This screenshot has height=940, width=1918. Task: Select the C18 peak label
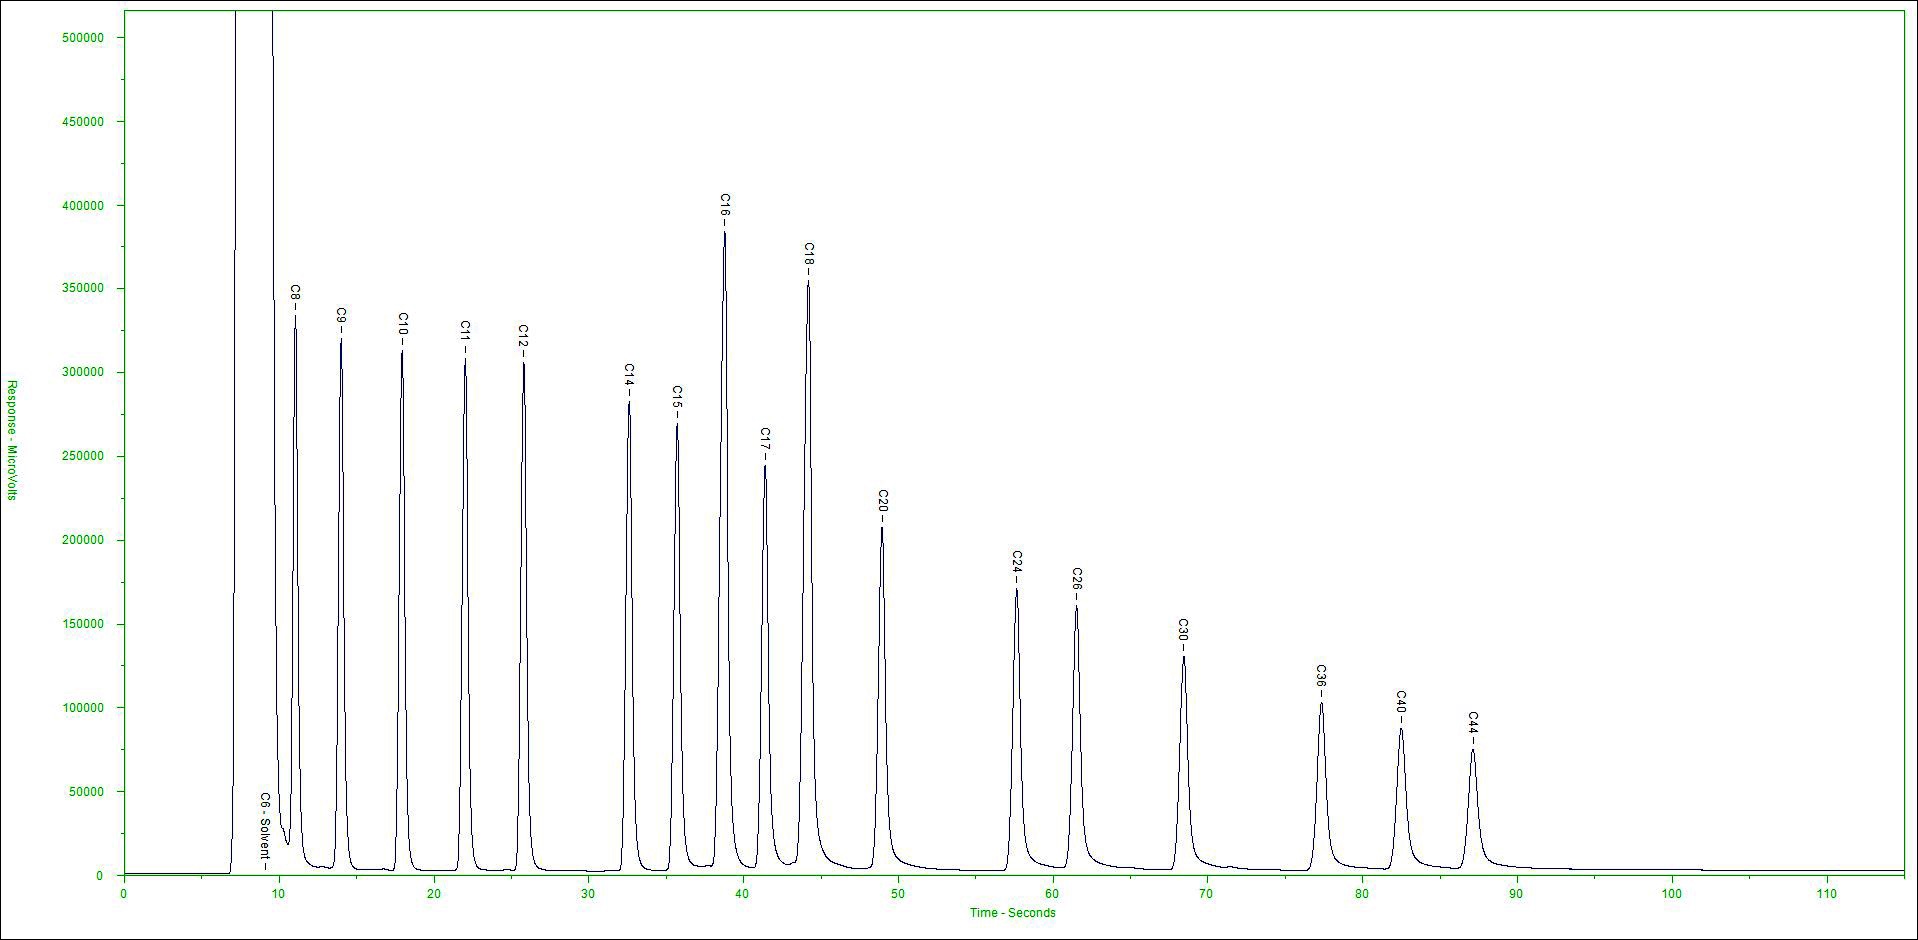click(x=809, y=255)
